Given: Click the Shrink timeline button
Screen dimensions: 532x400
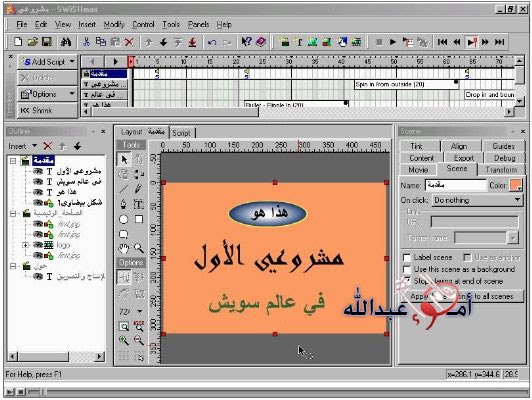Looking at the screenshot, I should click(48, 111).
